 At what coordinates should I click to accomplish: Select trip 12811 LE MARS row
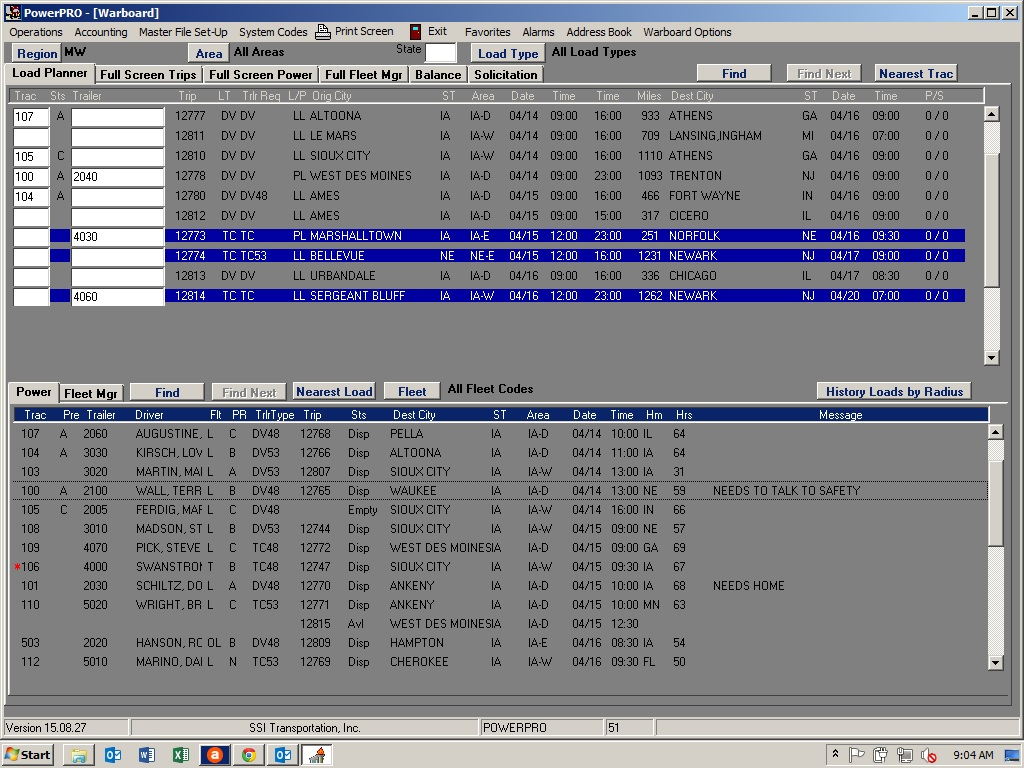(x=565, y=136)
